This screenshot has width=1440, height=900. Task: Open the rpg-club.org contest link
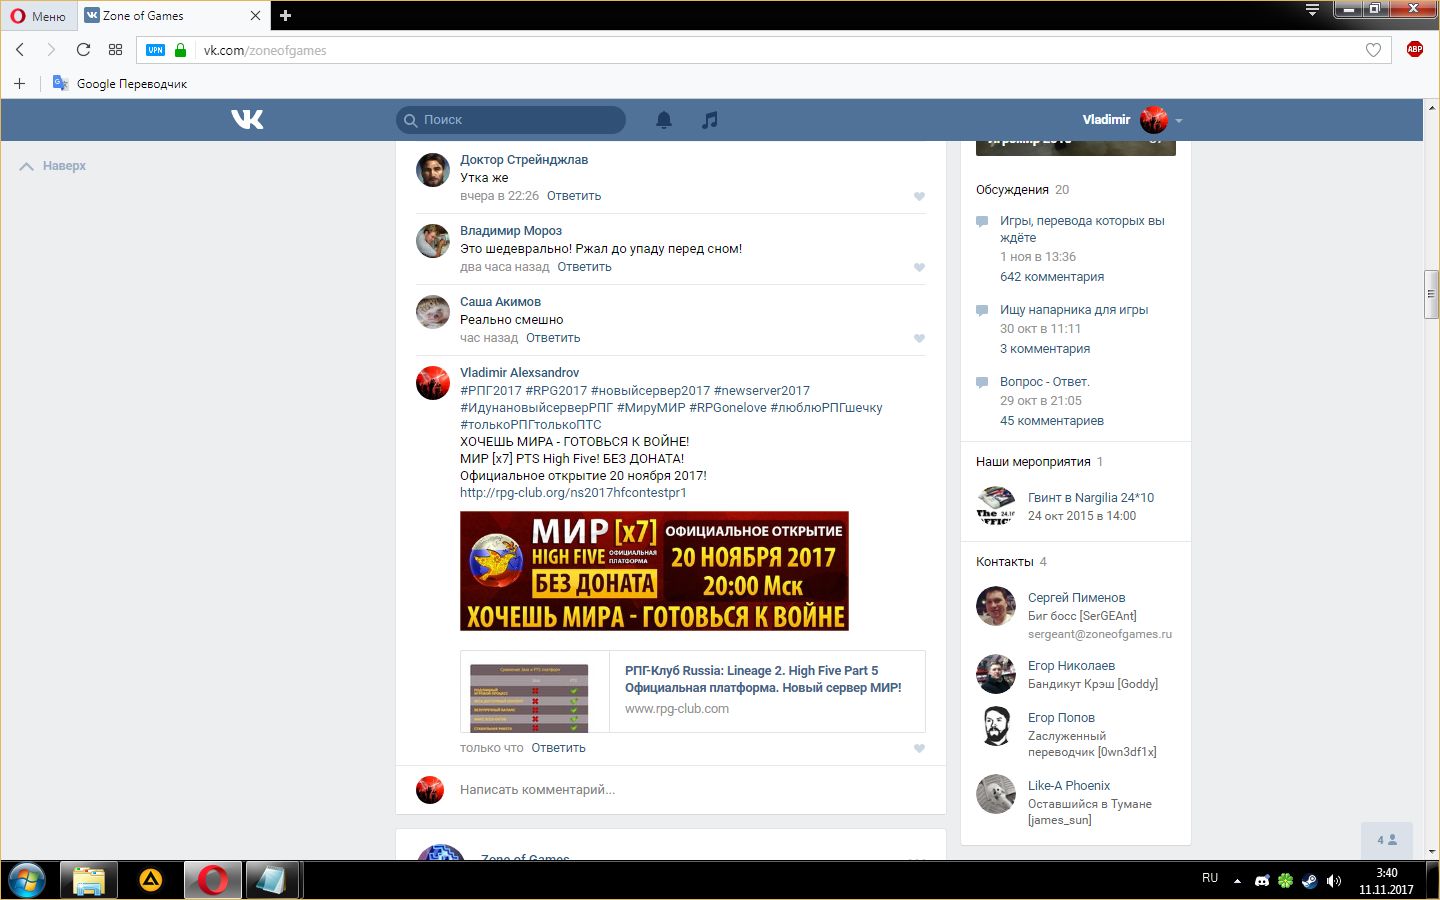point(573,493)
